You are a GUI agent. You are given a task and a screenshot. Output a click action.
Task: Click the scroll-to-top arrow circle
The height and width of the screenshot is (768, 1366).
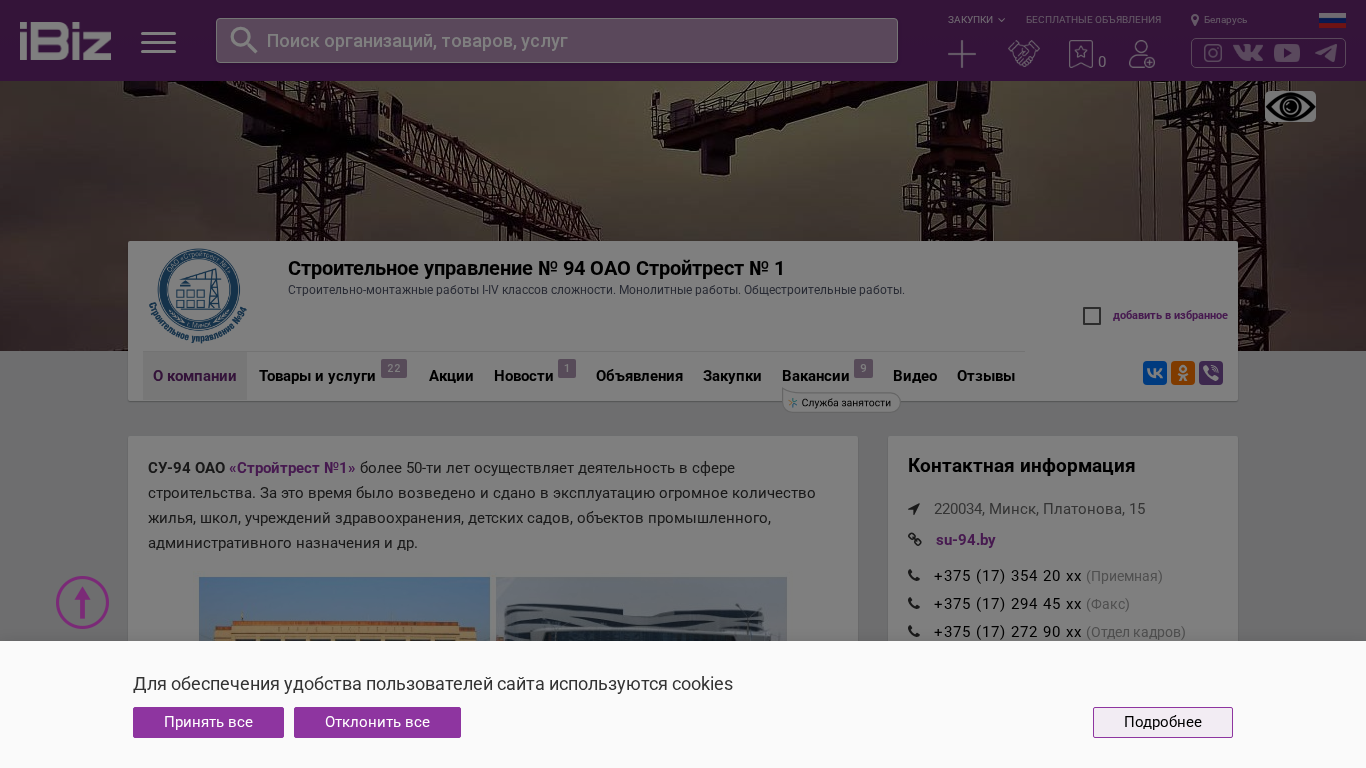pyautogui.click(x=82, y=603)
